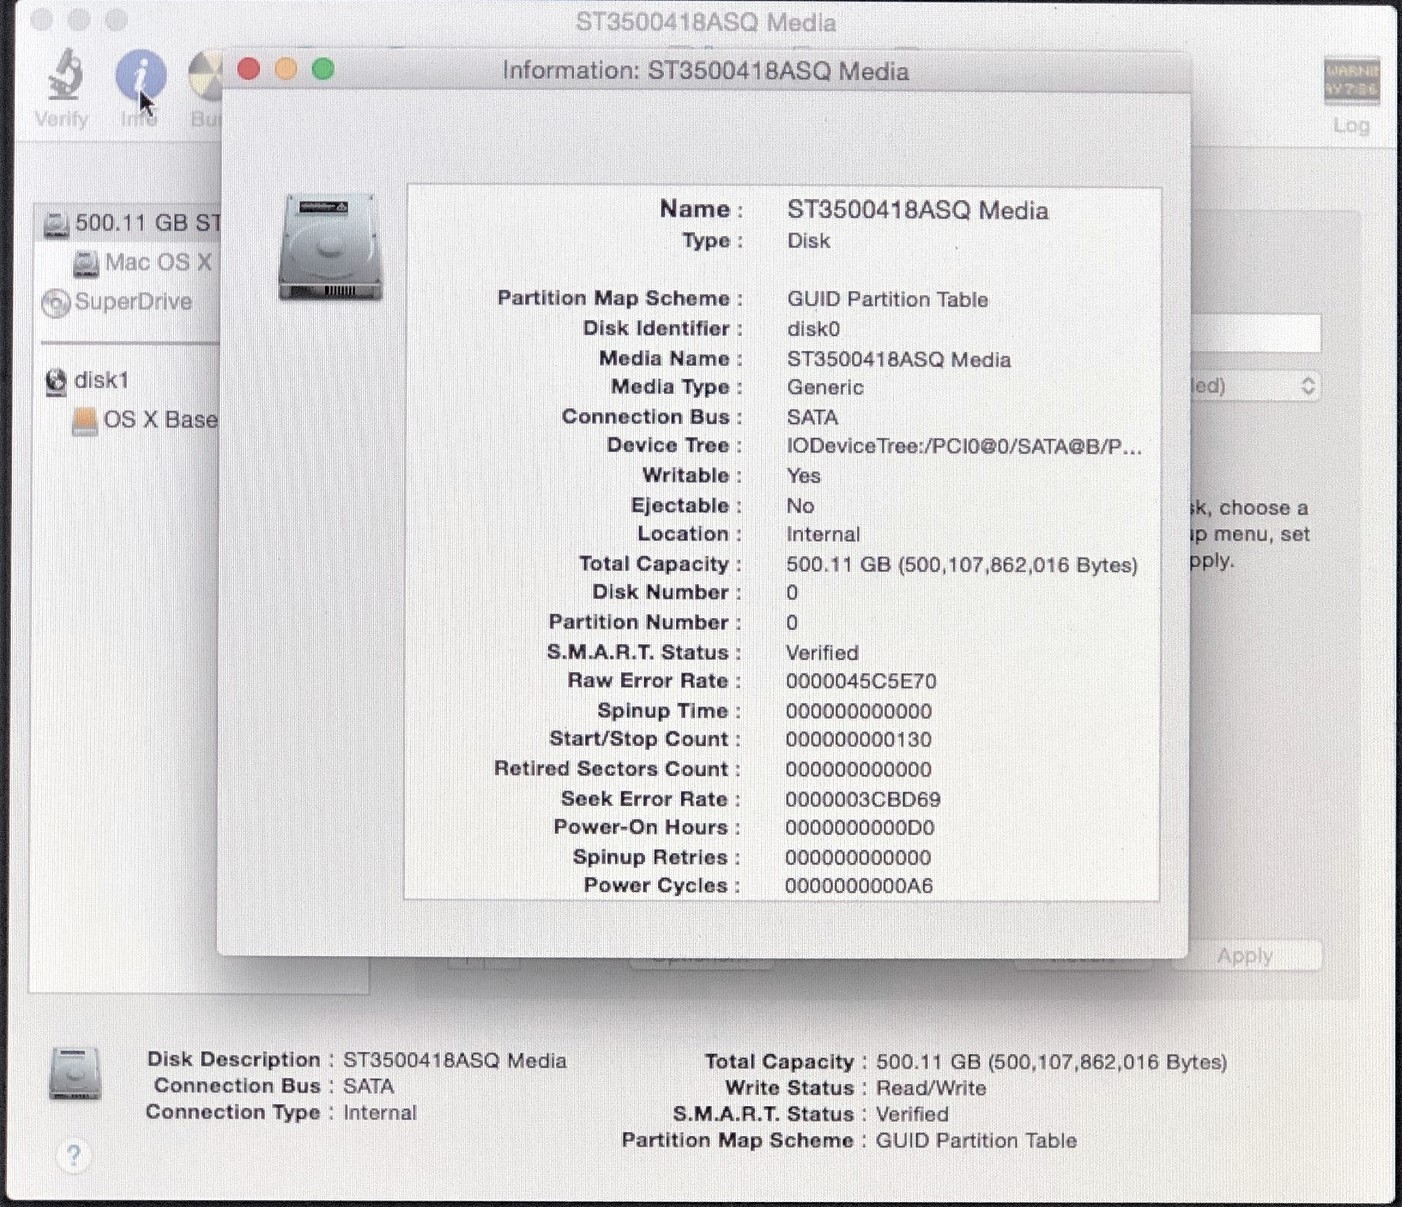Click the Power Cycles value '0000000000A6'
Viewport: 1402px width, 1207px height.
click(x=859, y=886)
